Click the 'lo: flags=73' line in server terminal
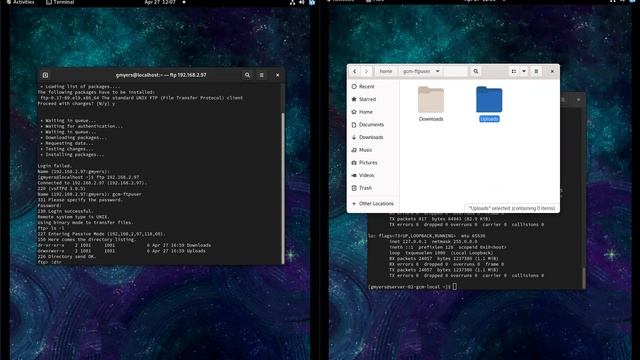Image resolution: width=640 pixels, height=360 pixels. 427,236
